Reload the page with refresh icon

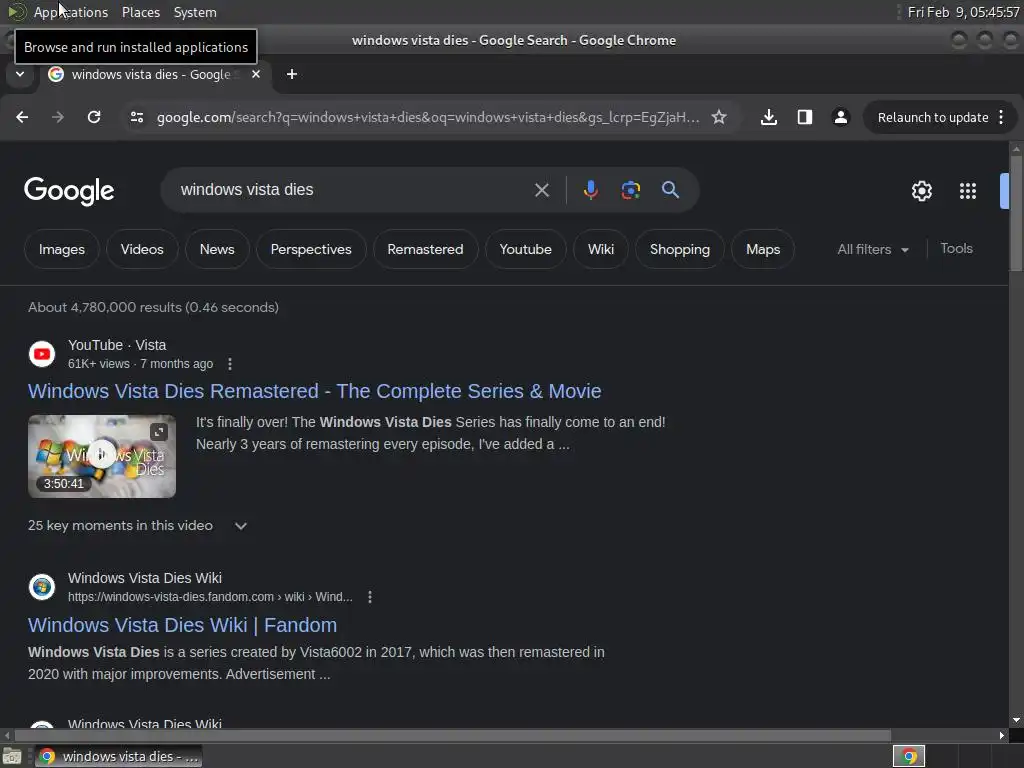(x=94, y=117)
